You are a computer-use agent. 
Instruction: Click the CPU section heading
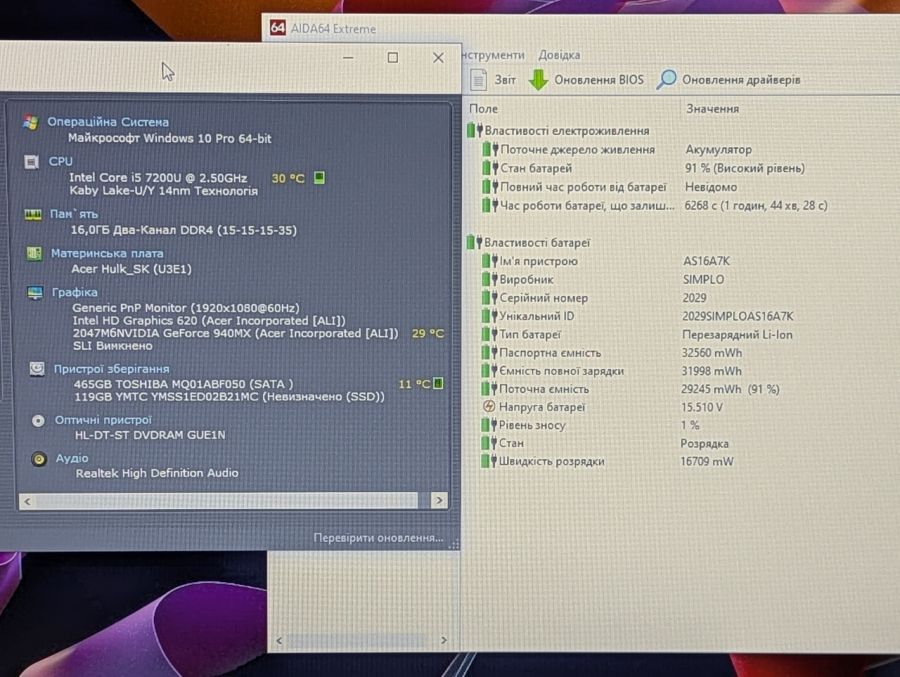pos(61,161)
